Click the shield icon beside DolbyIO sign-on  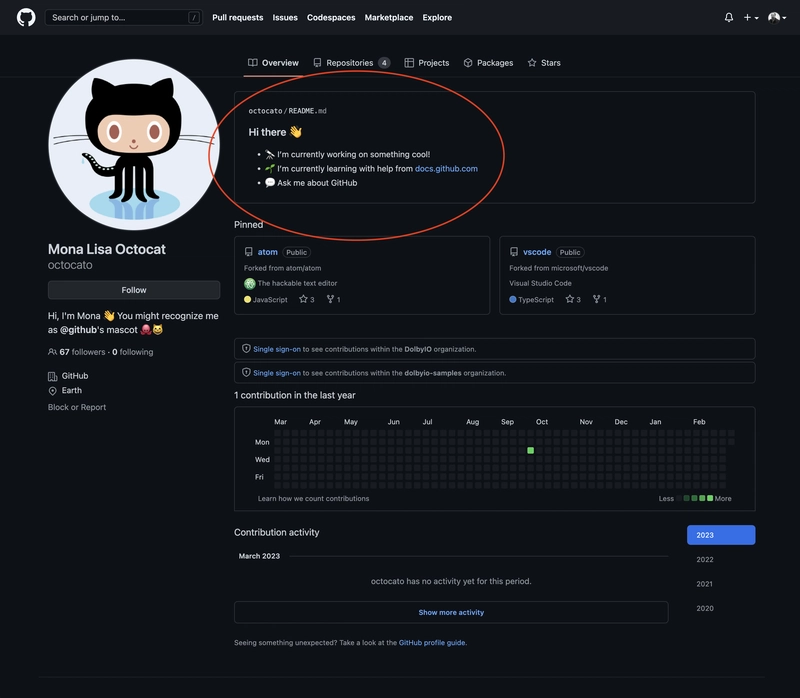[246, 348]
